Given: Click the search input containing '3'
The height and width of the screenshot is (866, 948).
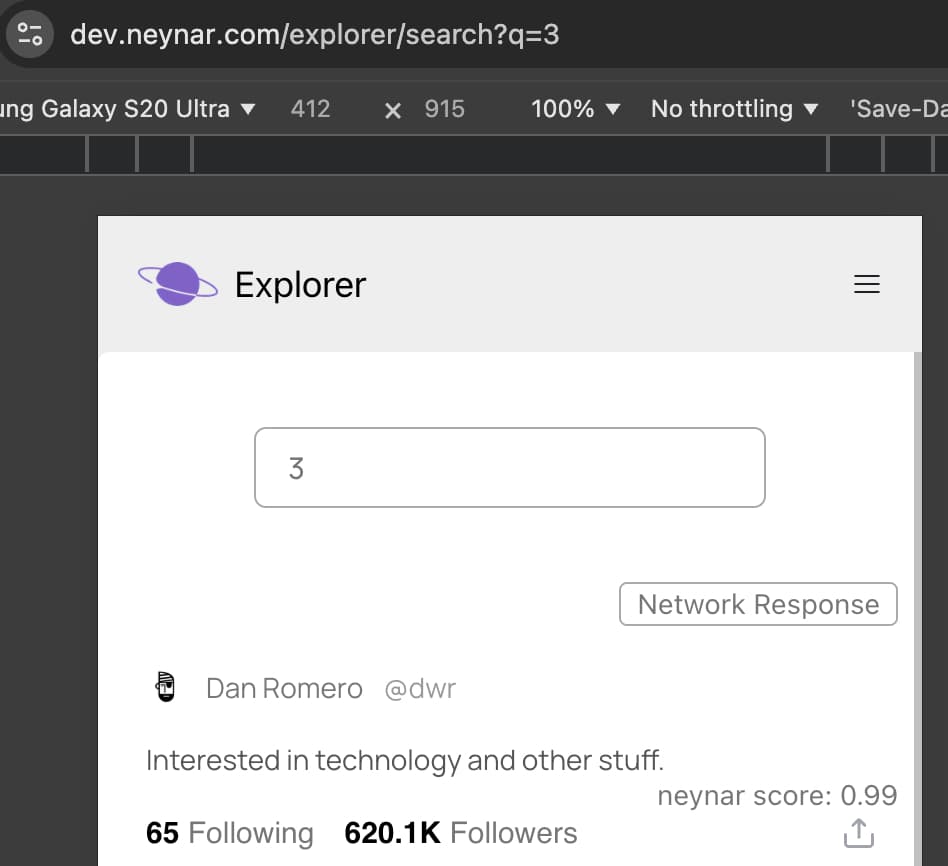Looking at the screenshot, I should (510, 467).
